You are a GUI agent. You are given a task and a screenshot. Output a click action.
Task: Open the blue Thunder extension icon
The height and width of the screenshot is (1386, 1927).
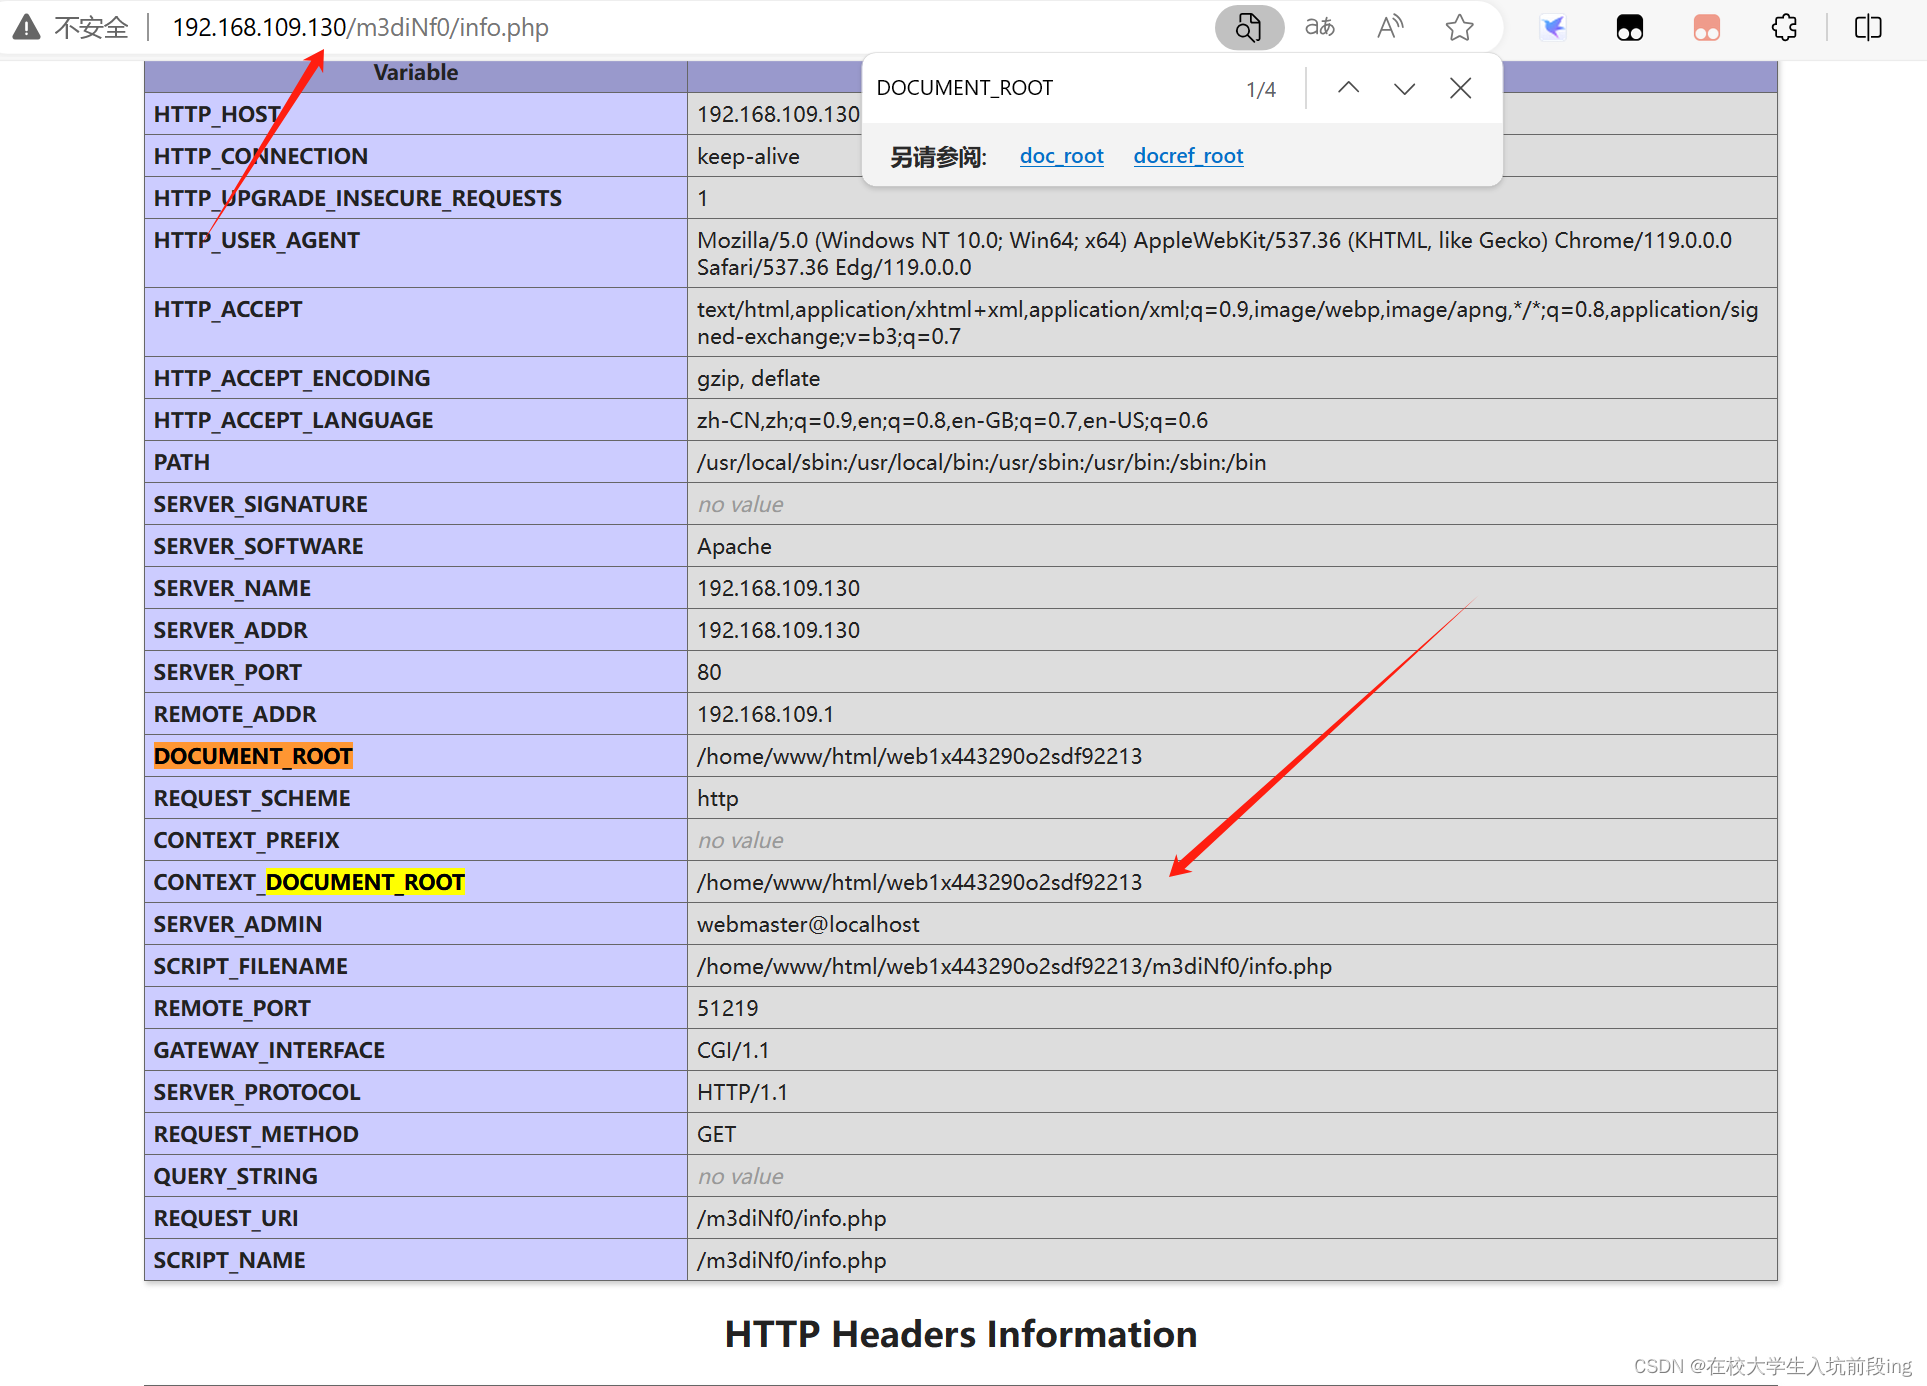(1552, 27)
